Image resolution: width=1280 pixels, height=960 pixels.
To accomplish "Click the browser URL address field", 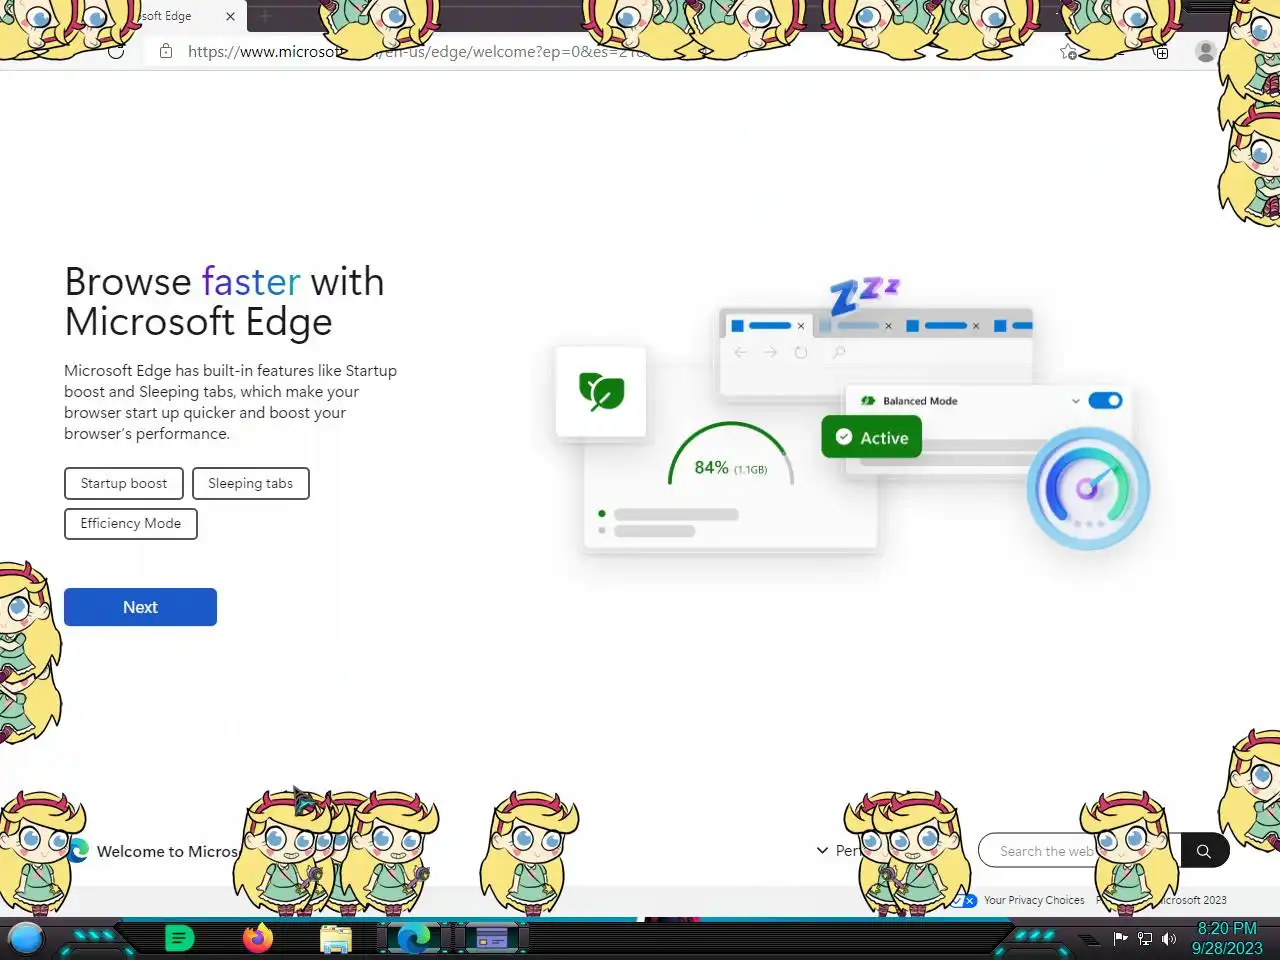I will click(x=600, y=51).
